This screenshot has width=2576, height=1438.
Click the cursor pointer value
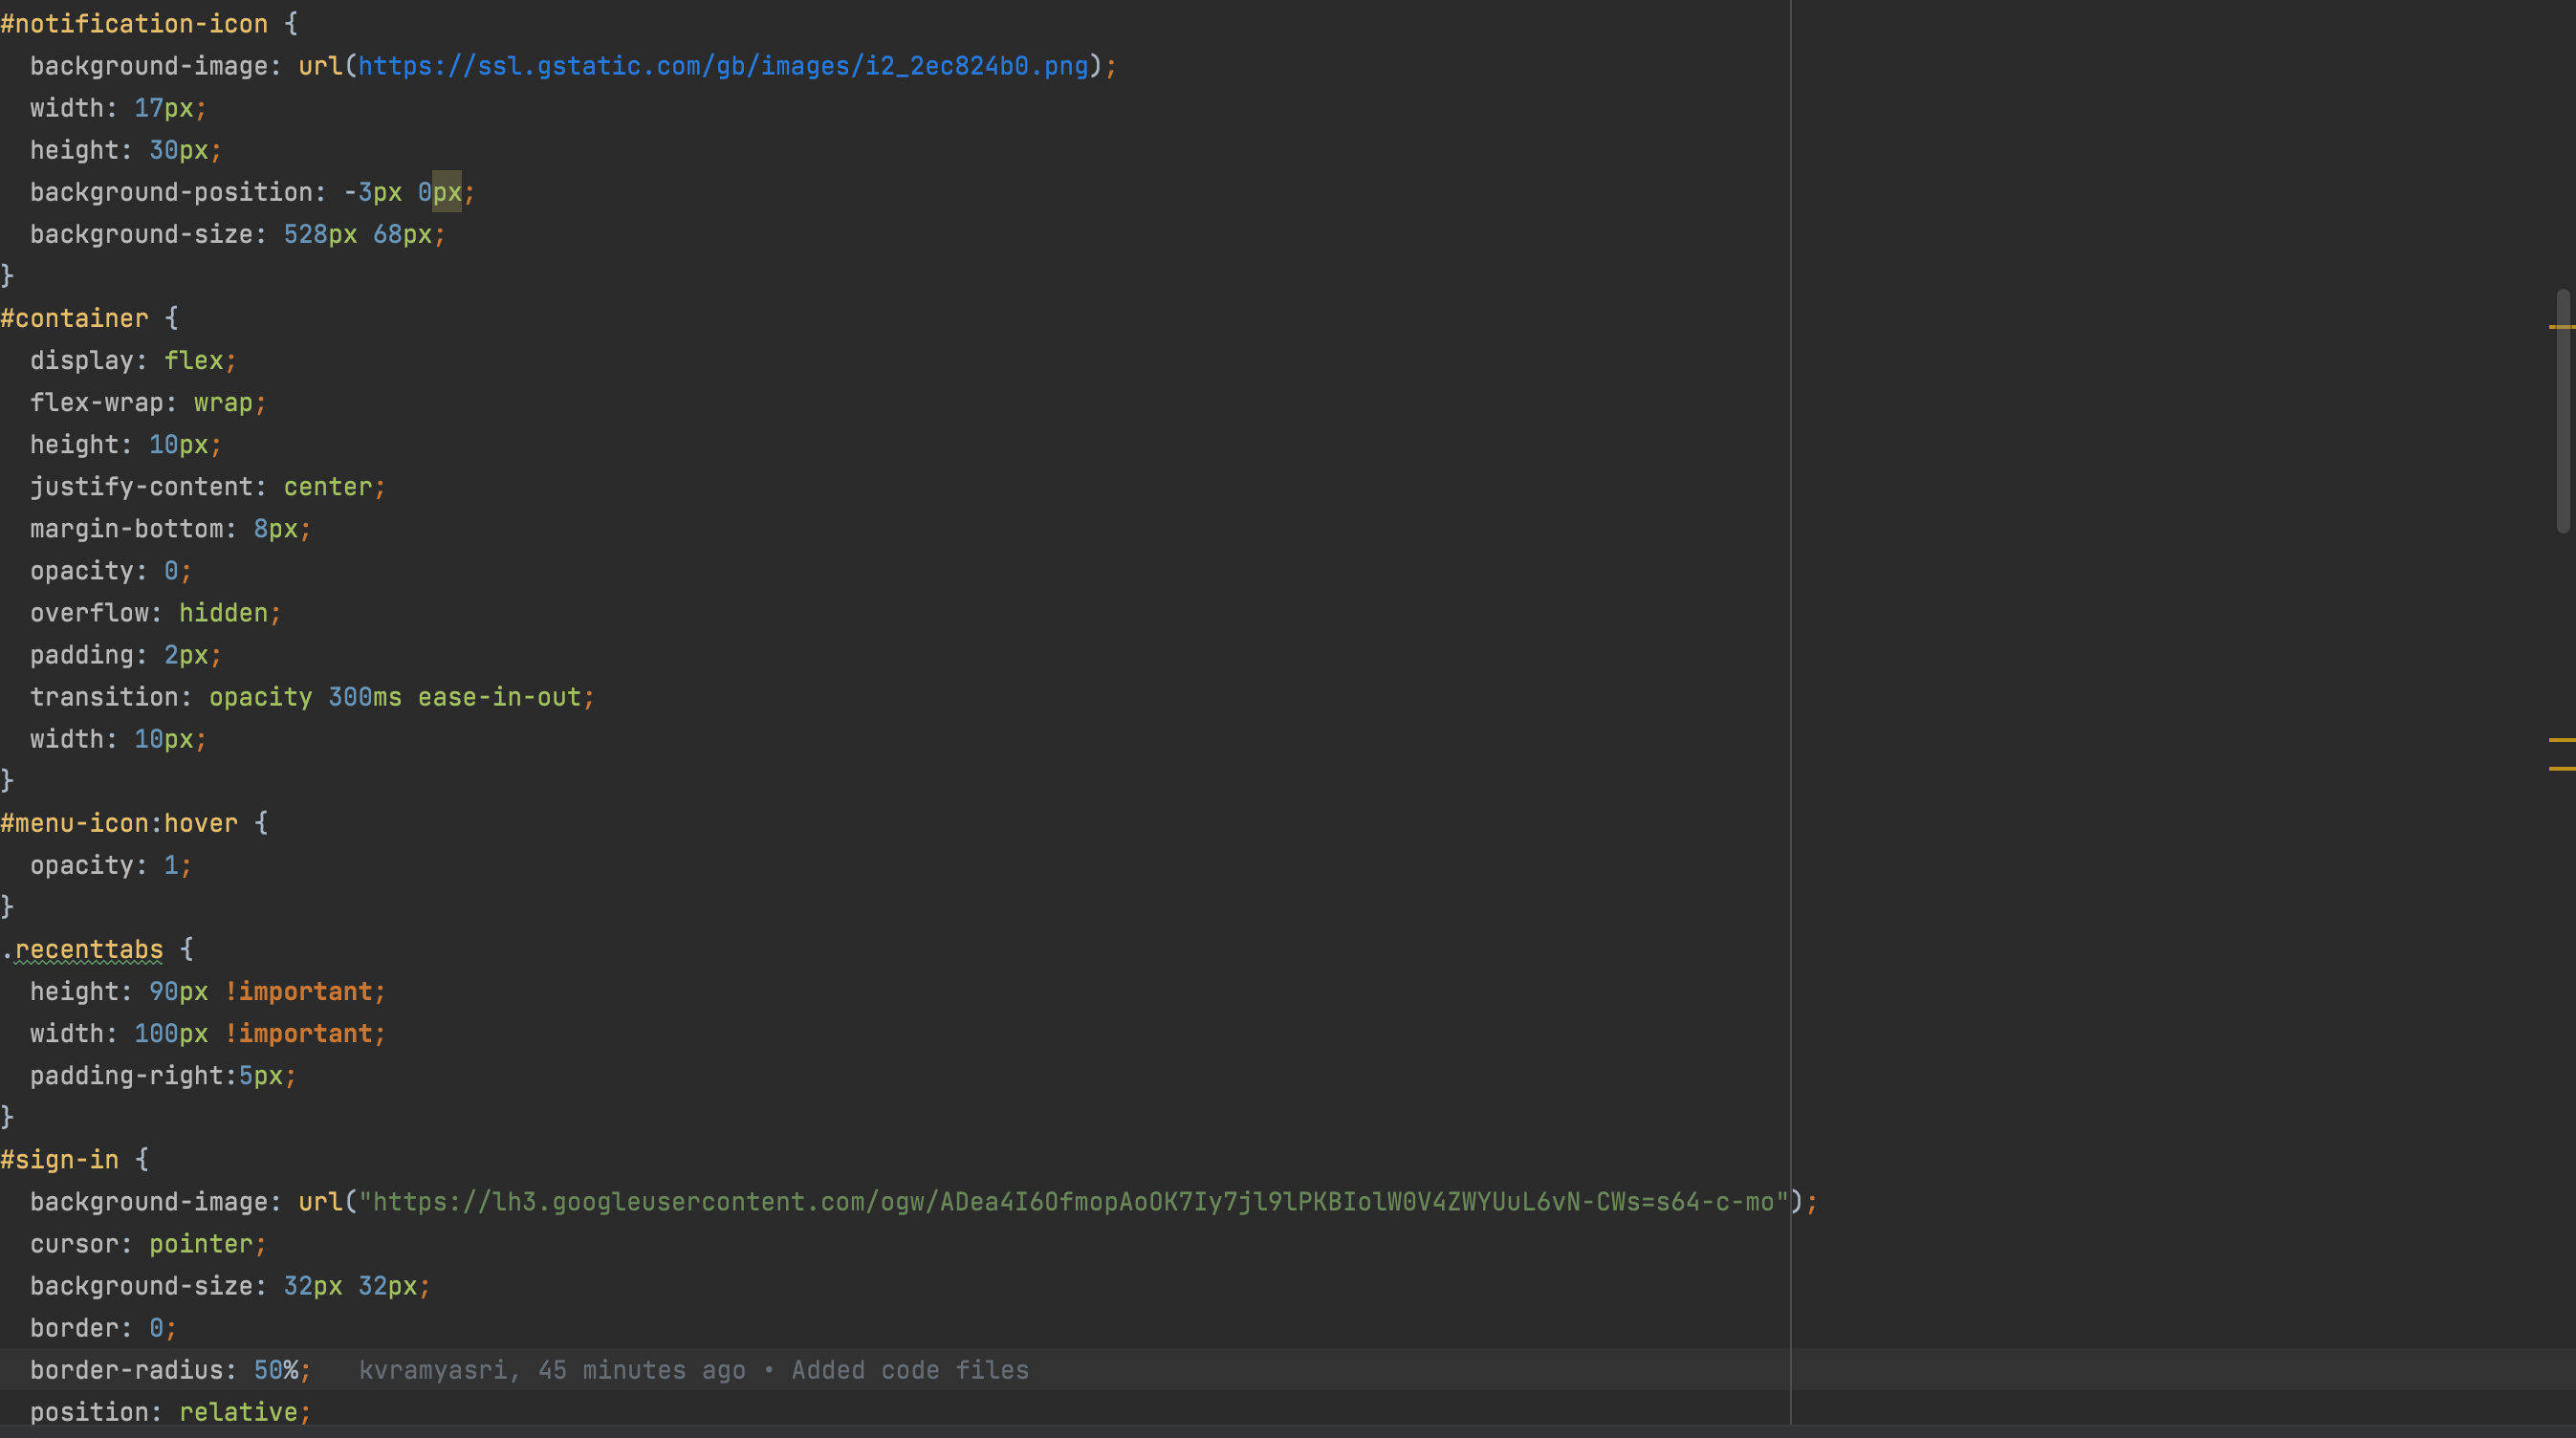[x=200, y=1244]
